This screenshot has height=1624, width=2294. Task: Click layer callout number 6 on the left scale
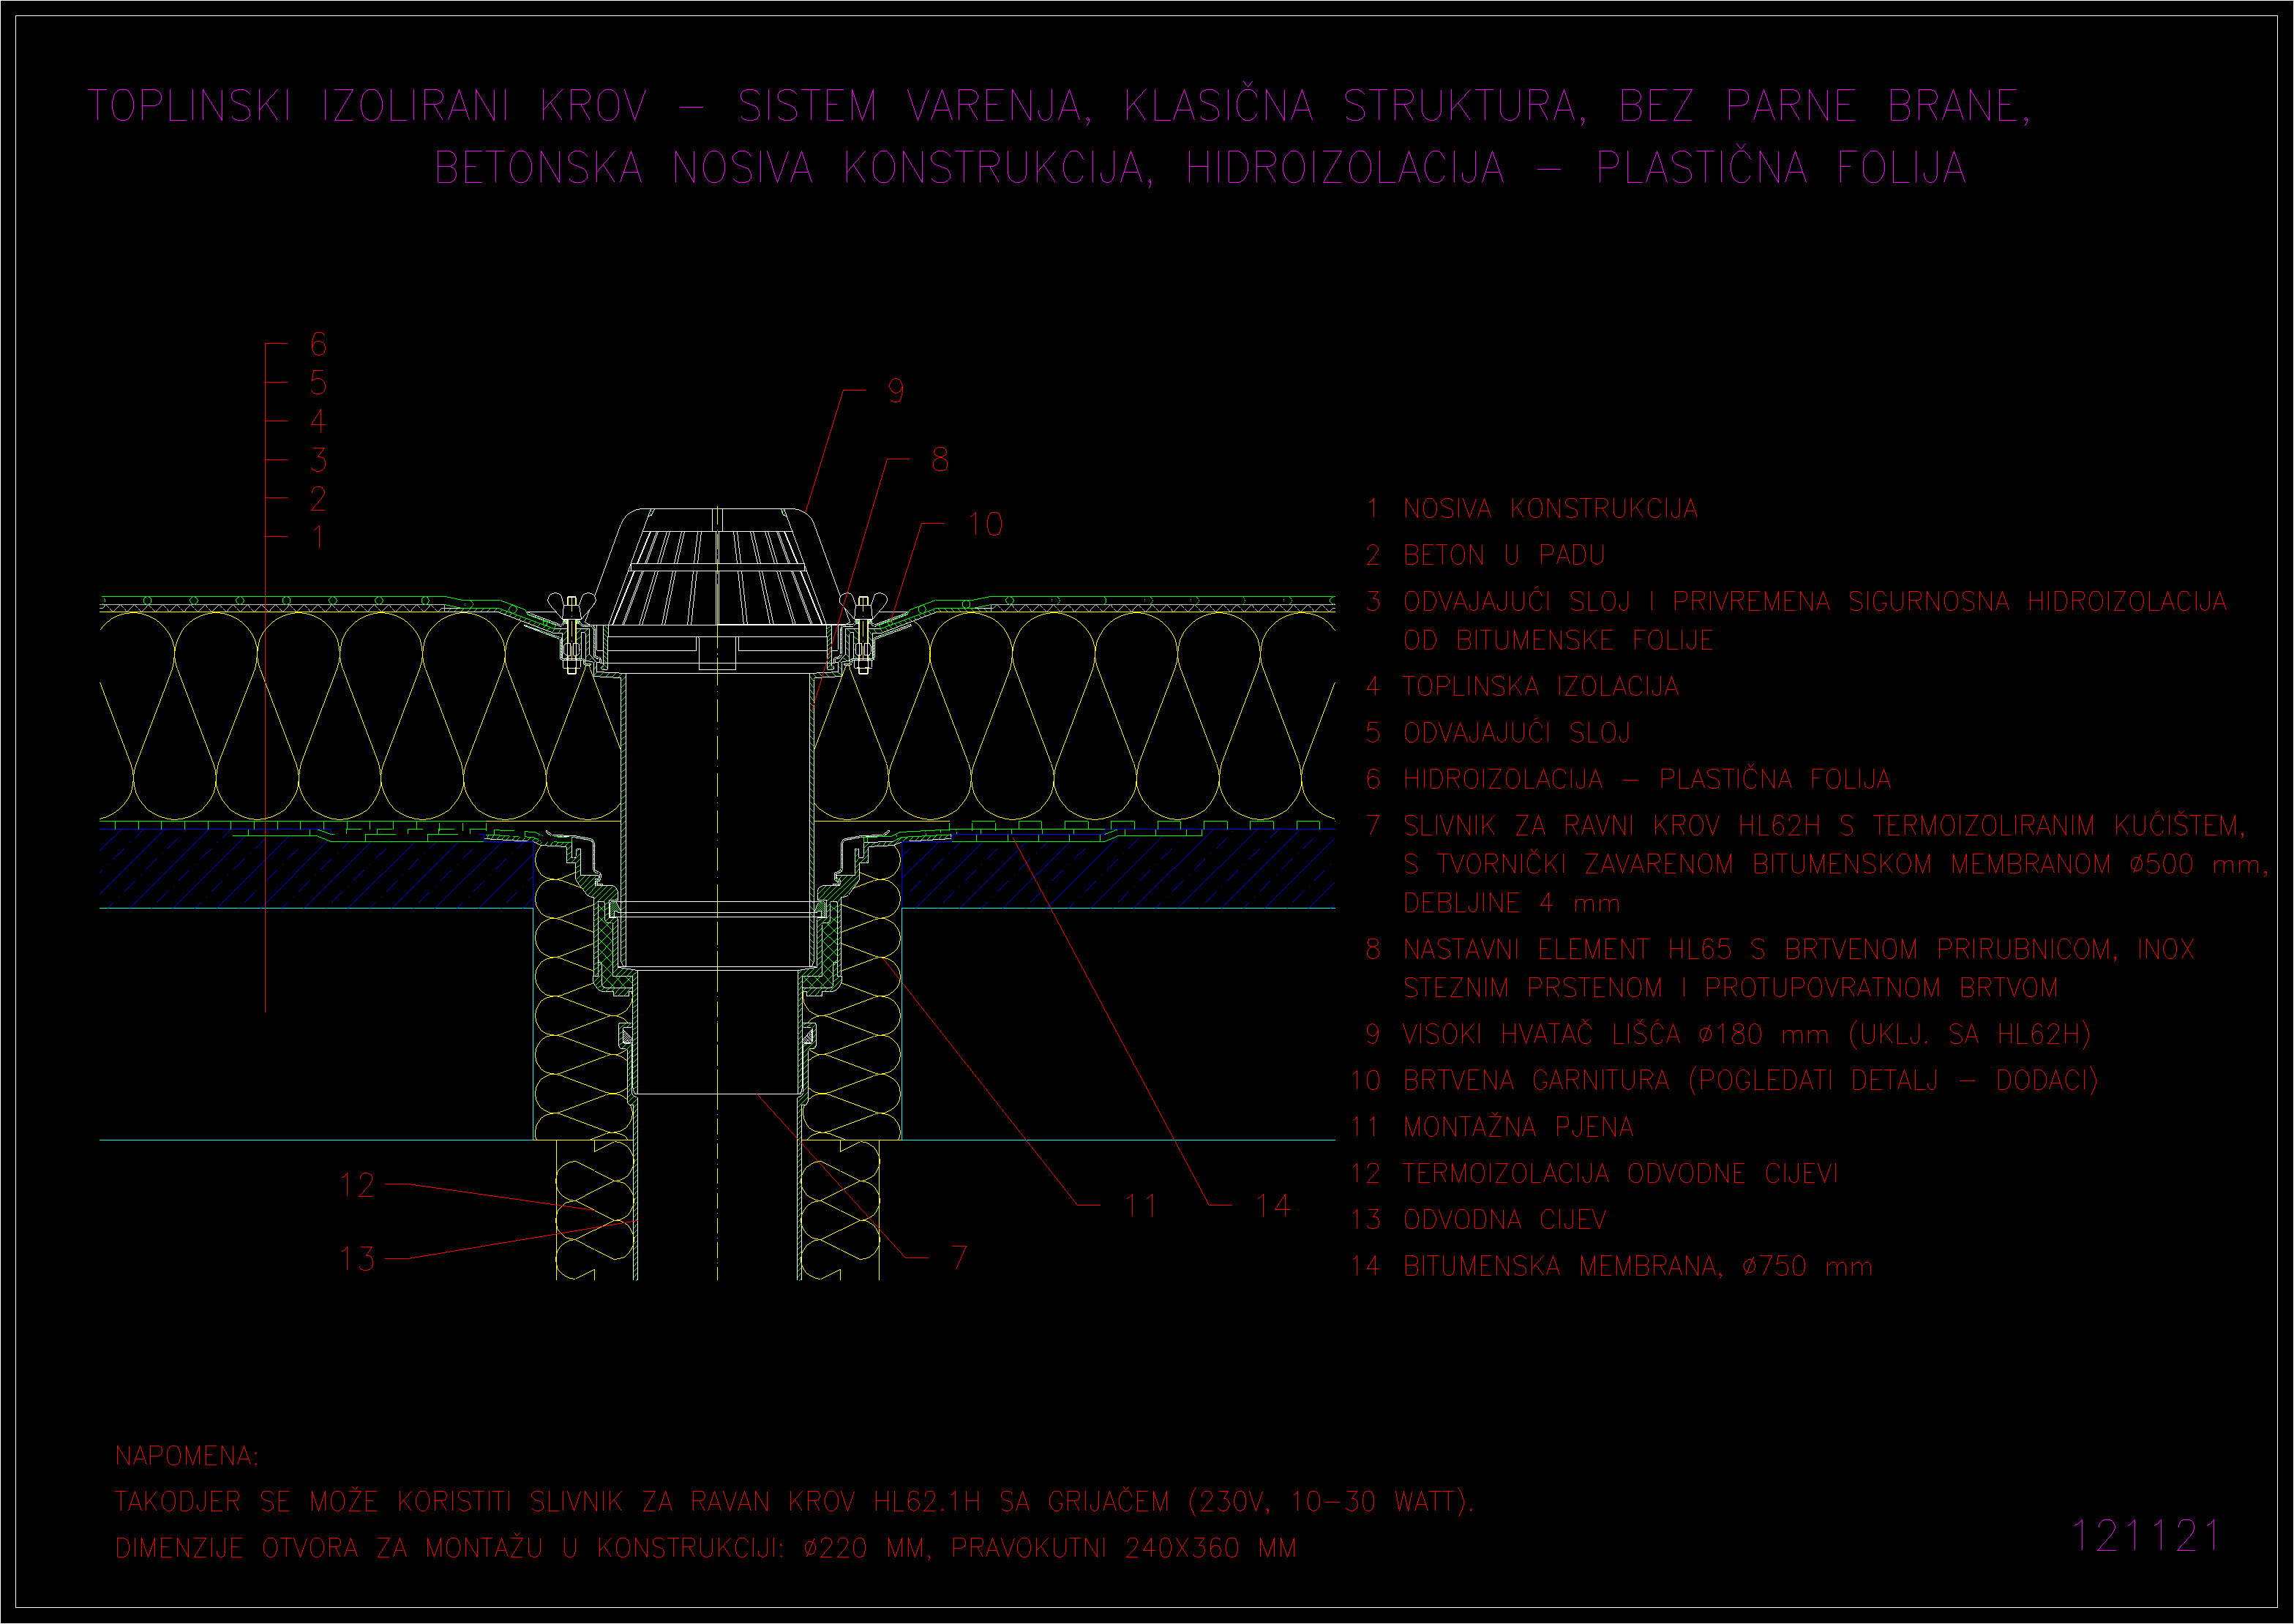coord(318,345)
